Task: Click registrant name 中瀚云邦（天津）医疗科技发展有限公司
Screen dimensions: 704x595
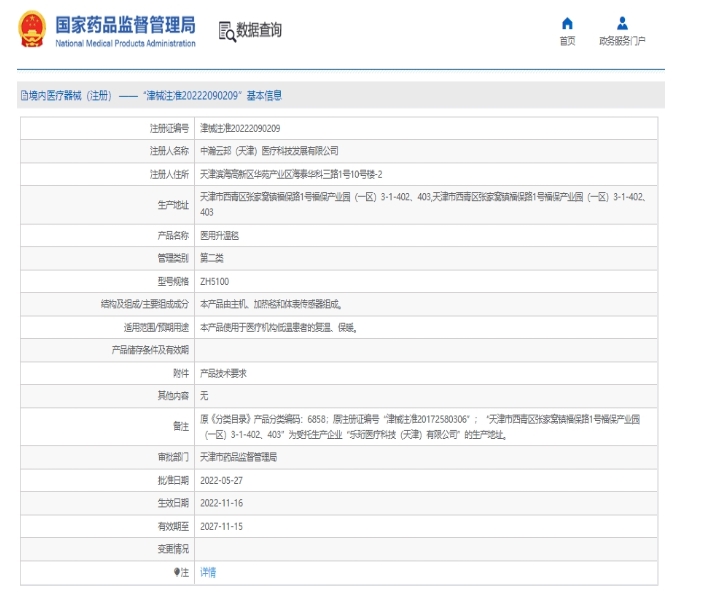Action: [x=269, y=151]
